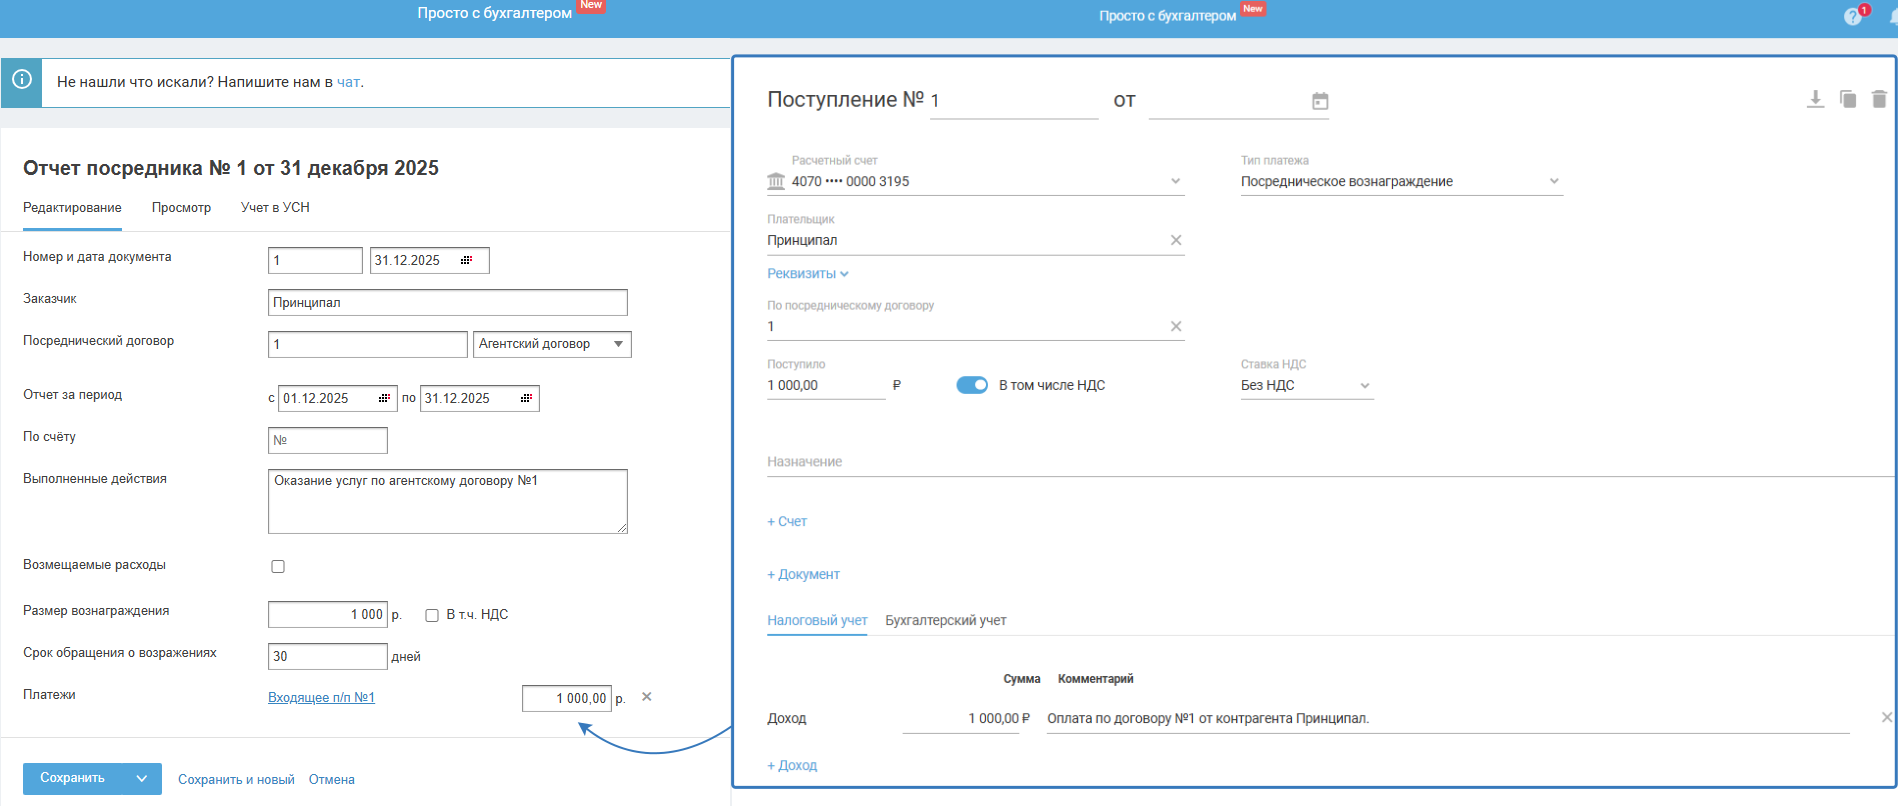Clear the Плательщик field value
This screenshot has height=806, width=1898.
point(1176,240)
